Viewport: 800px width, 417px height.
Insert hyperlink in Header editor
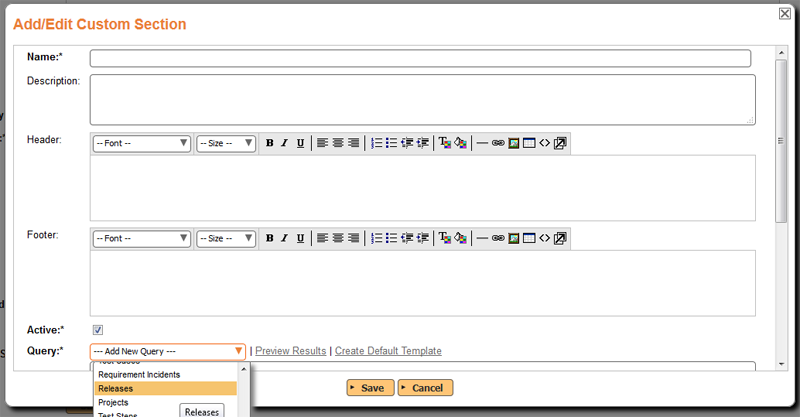pyautogui.click(x=498, y=143)
